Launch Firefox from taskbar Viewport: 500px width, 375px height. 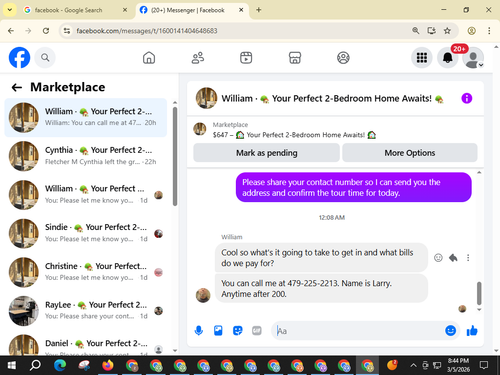(x=107, y=365)
